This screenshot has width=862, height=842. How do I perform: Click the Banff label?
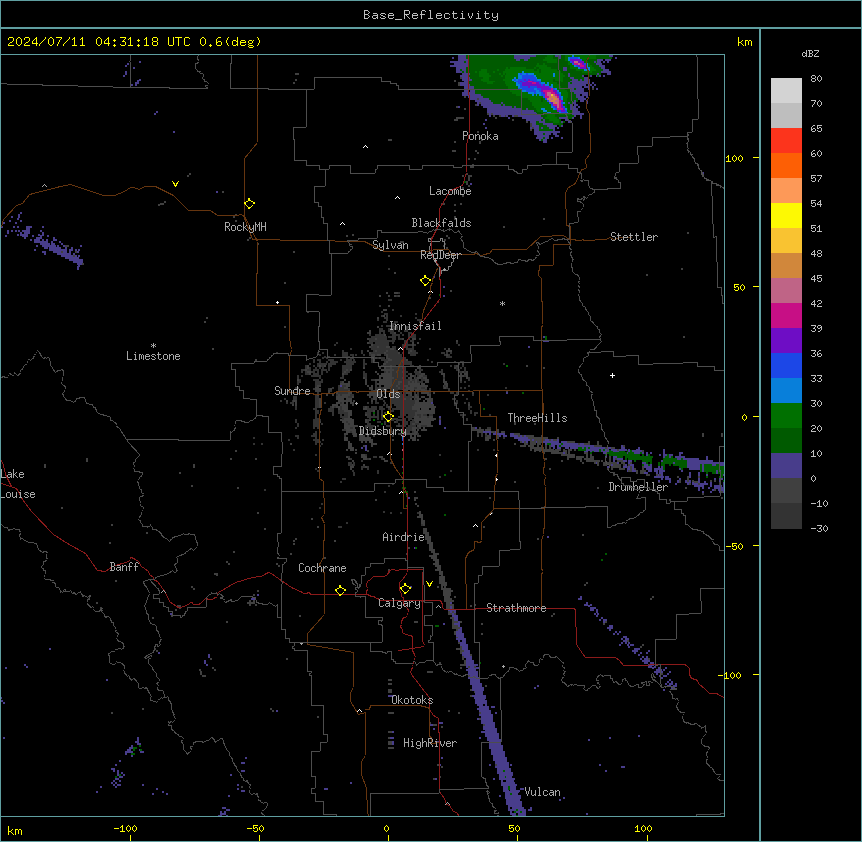click(124, 567)
